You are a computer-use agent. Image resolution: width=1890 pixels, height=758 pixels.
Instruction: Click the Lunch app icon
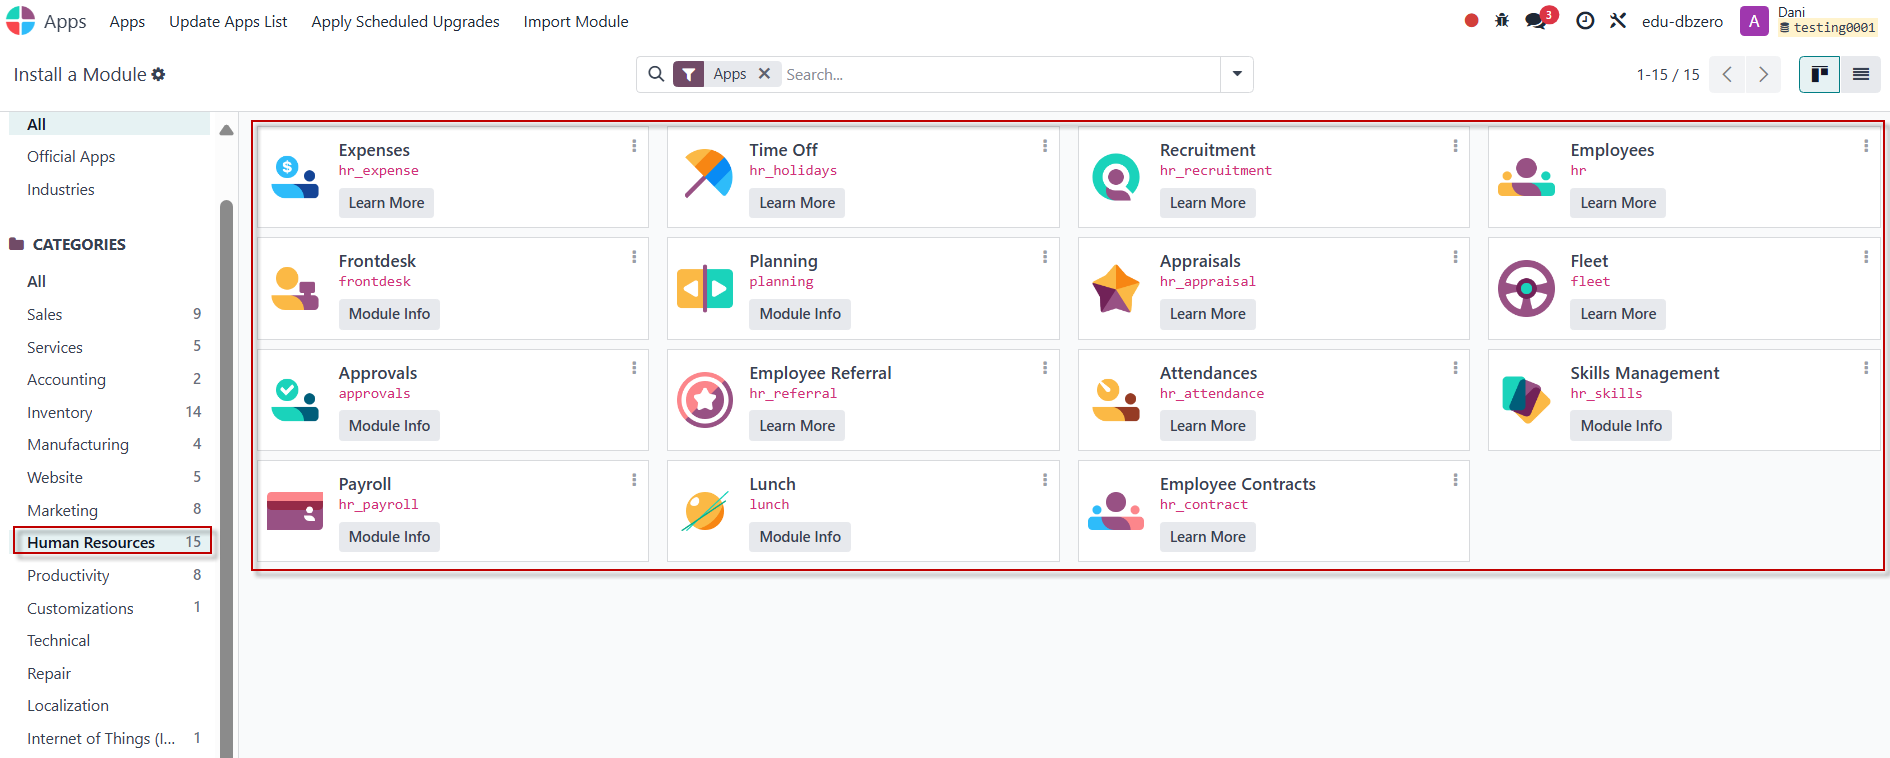point(706,511)
